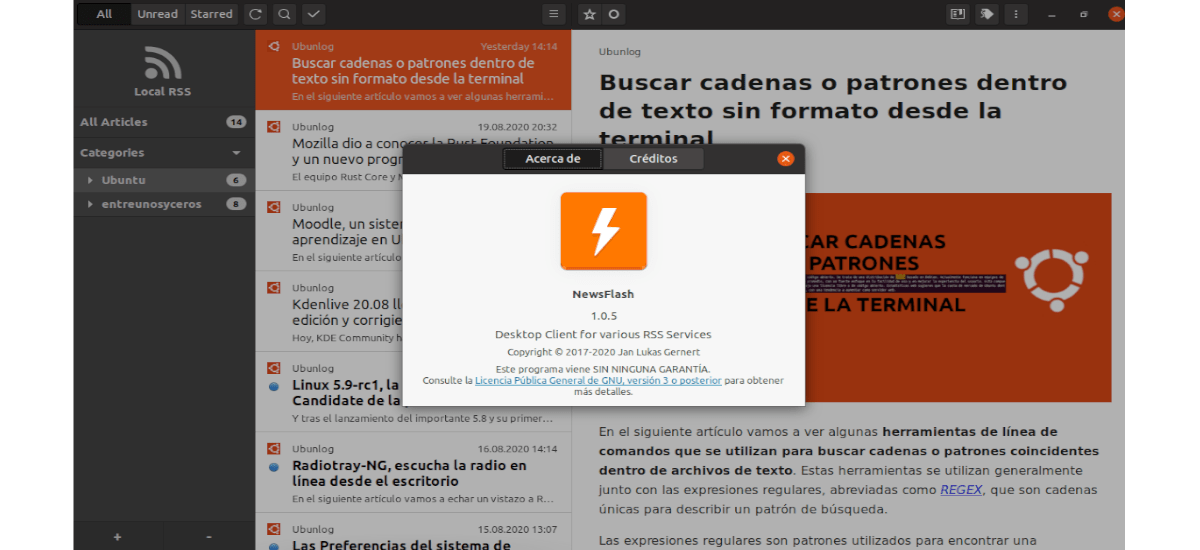Open the search magnifier icon
The height and width of the screenshot is (550, 1200).
point(285,14)
